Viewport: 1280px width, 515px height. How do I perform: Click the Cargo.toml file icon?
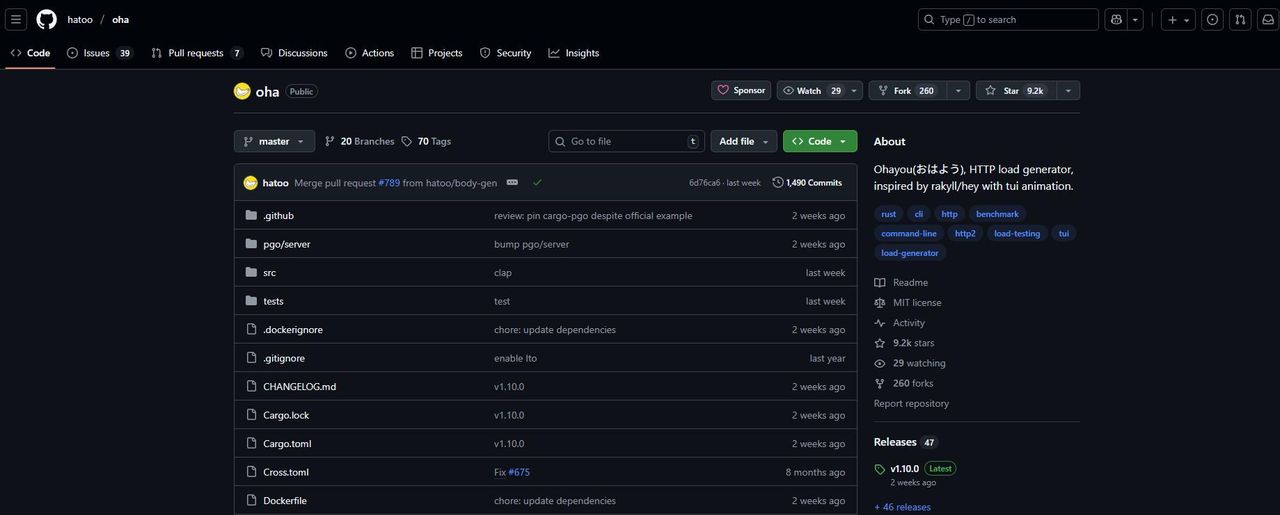[252, 443]
